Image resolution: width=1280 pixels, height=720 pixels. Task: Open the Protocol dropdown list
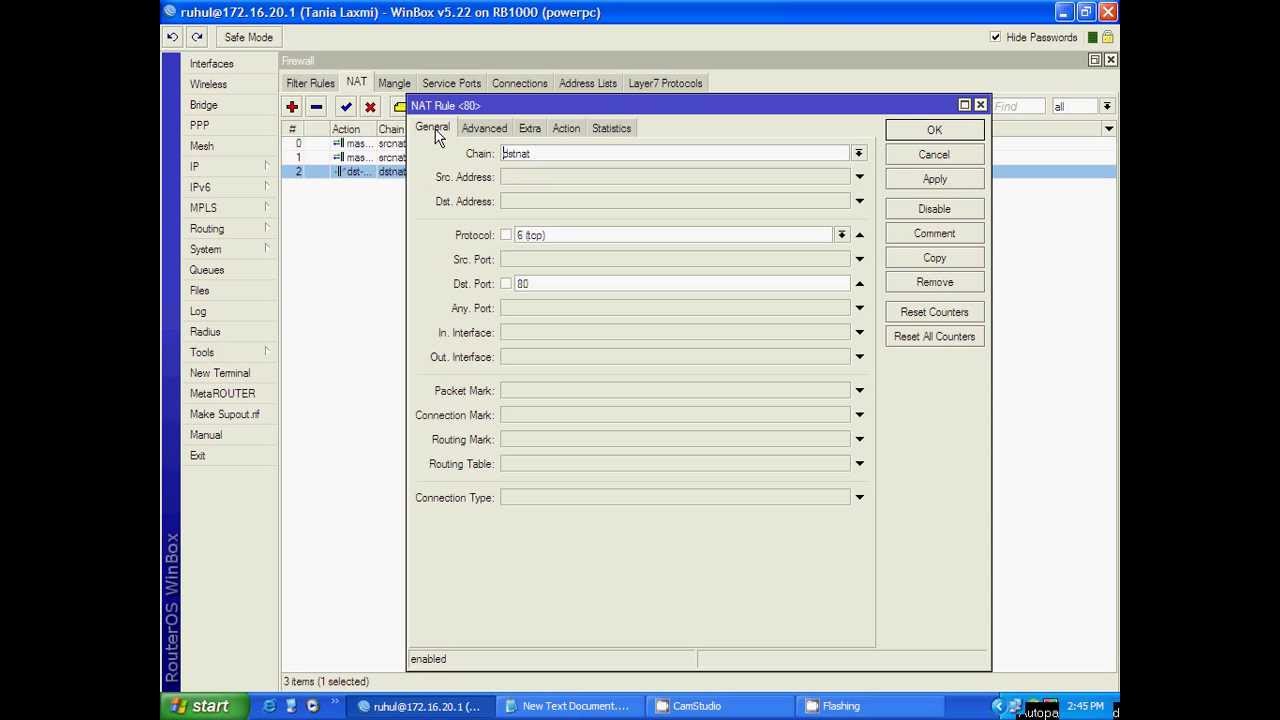tap(841, 235)
